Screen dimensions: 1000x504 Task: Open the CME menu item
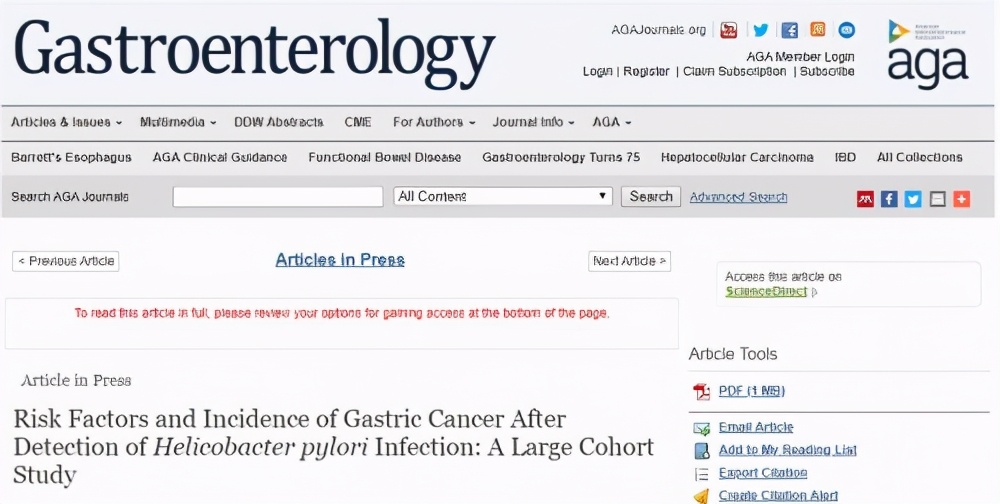pyautogui.click(x=357, y=122)
